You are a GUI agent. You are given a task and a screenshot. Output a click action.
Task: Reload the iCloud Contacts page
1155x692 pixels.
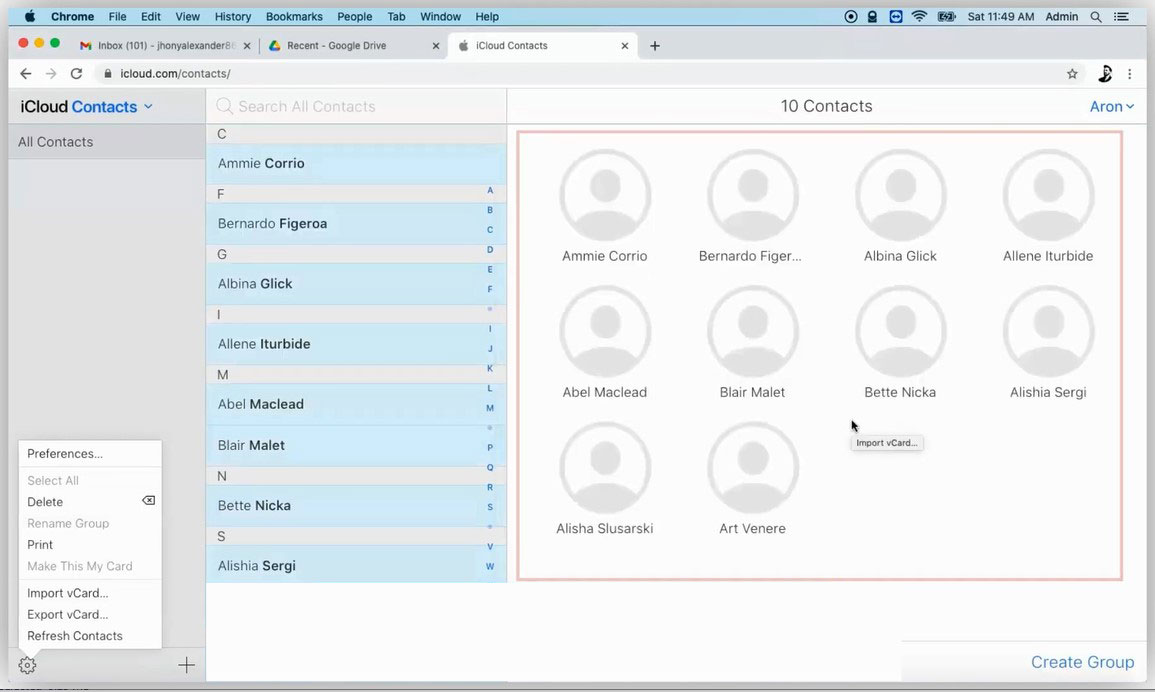click(77, 73)
